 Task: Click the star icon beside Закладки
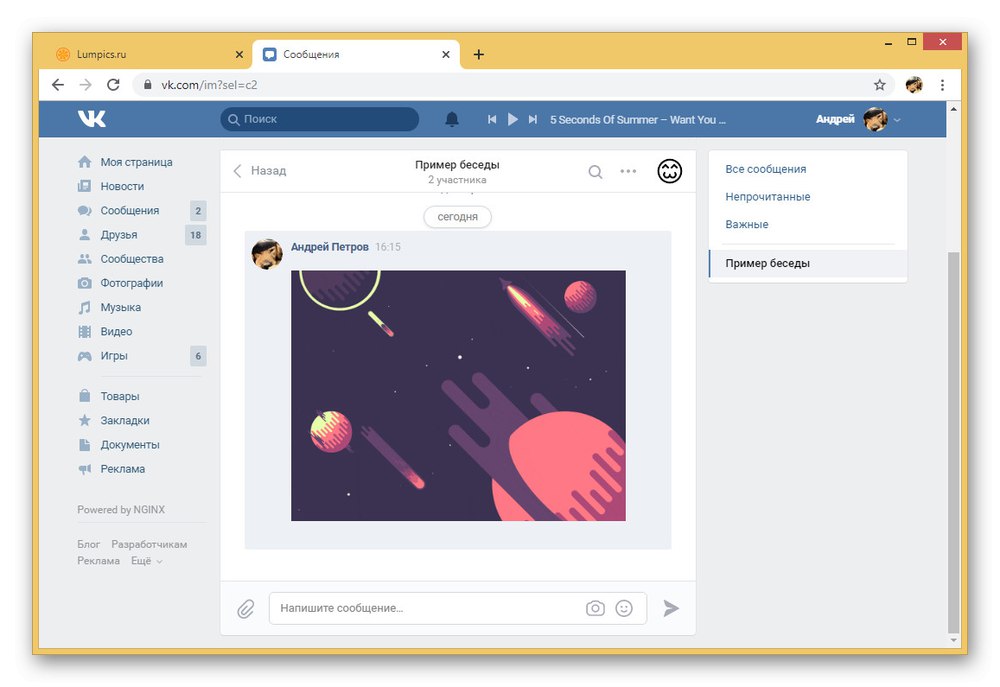click(84, 420)
